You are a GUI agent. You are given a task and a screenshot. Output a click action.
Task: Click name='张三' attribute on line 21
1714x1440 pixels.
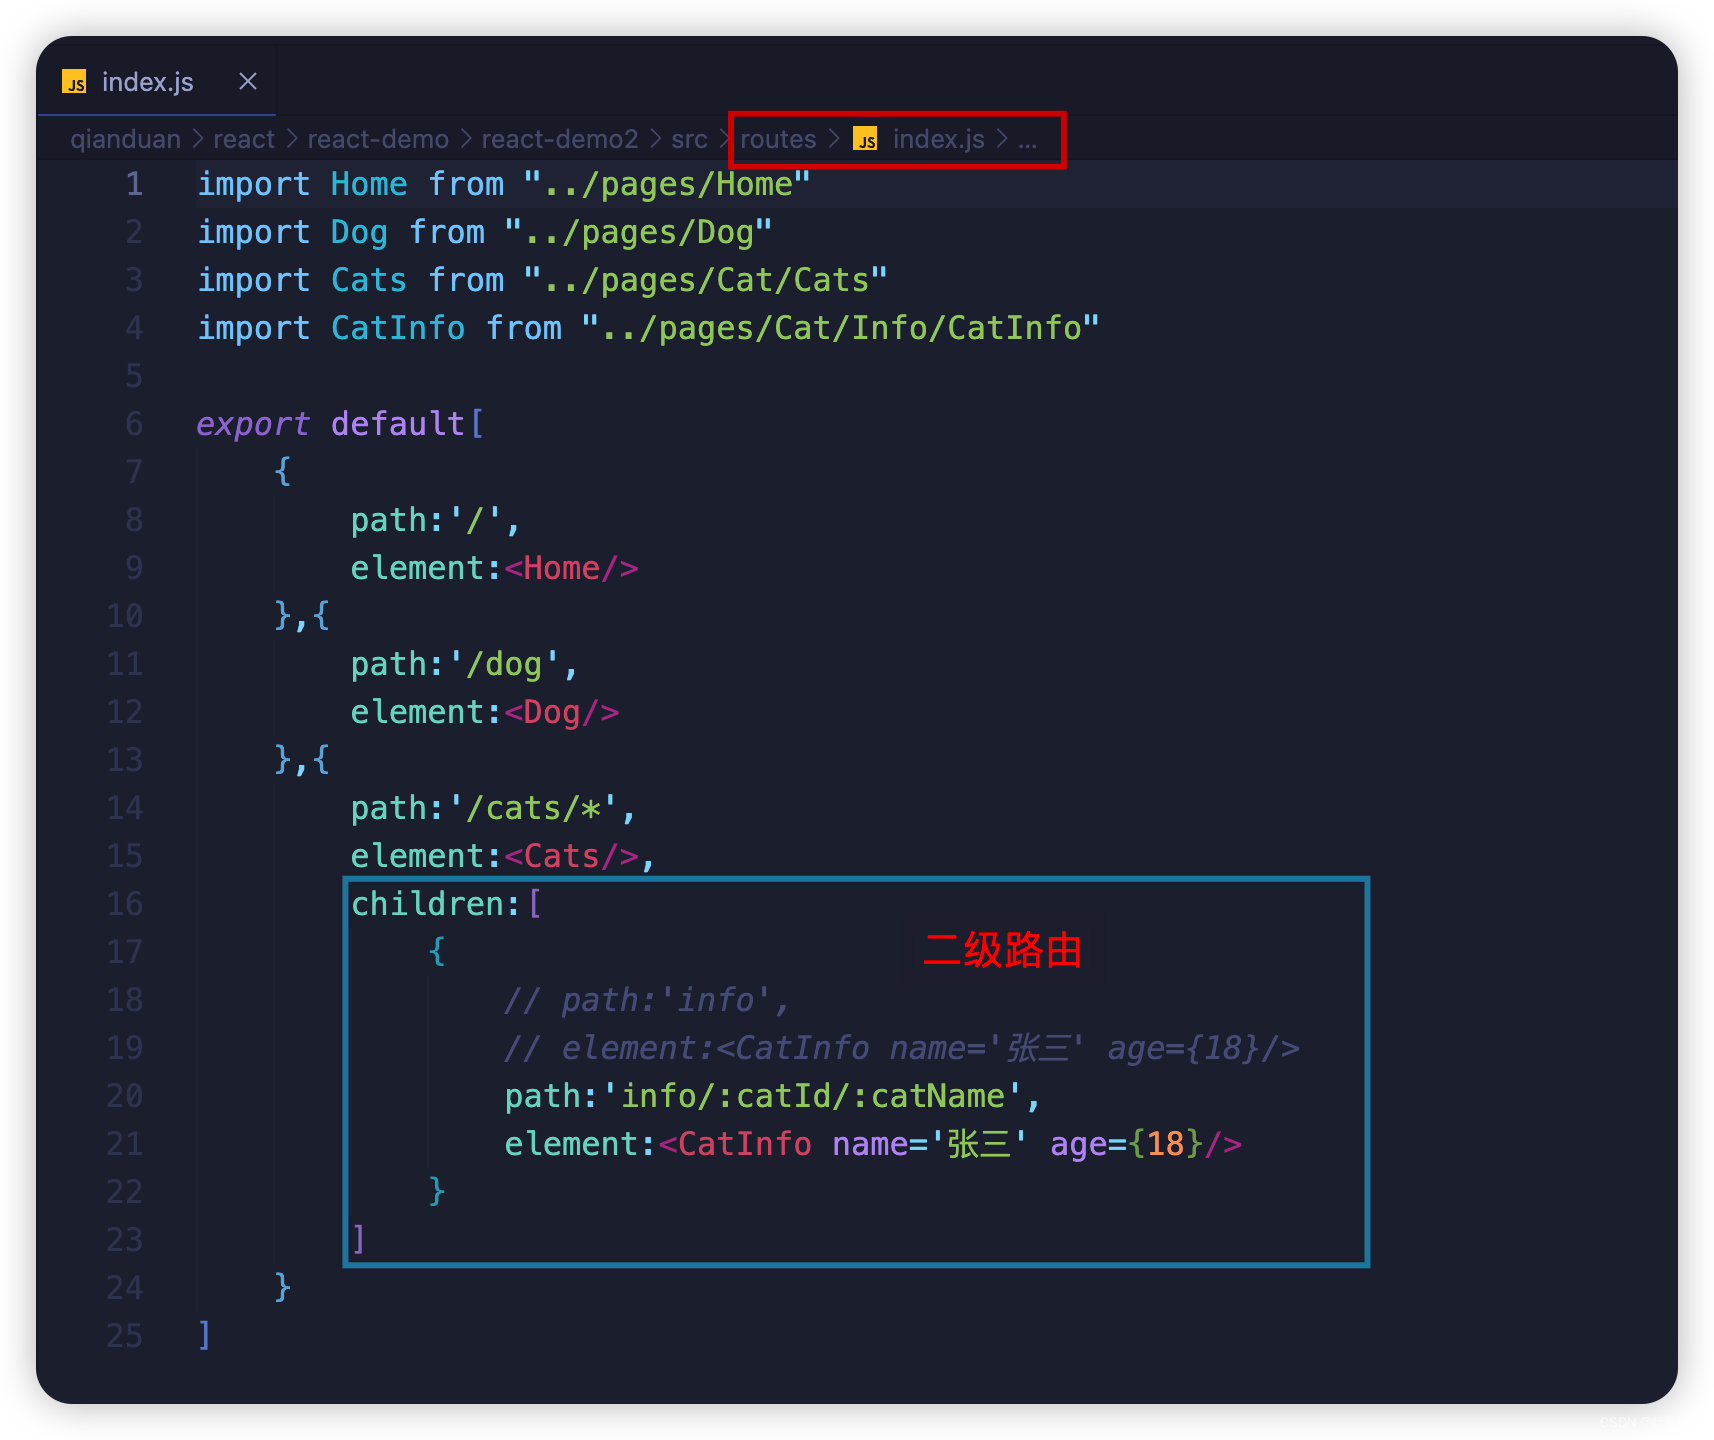click(x=930, y=1144)
